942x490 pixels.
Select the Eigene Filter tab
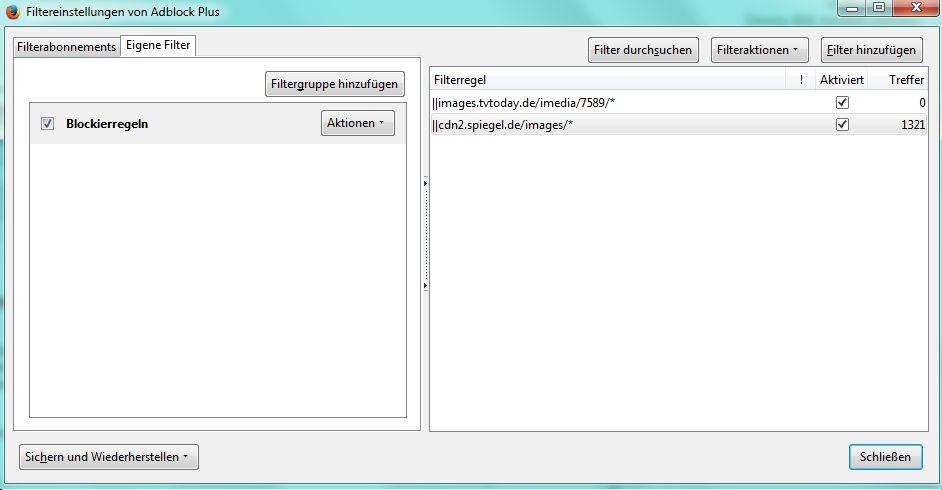click(x=158, y=45)
